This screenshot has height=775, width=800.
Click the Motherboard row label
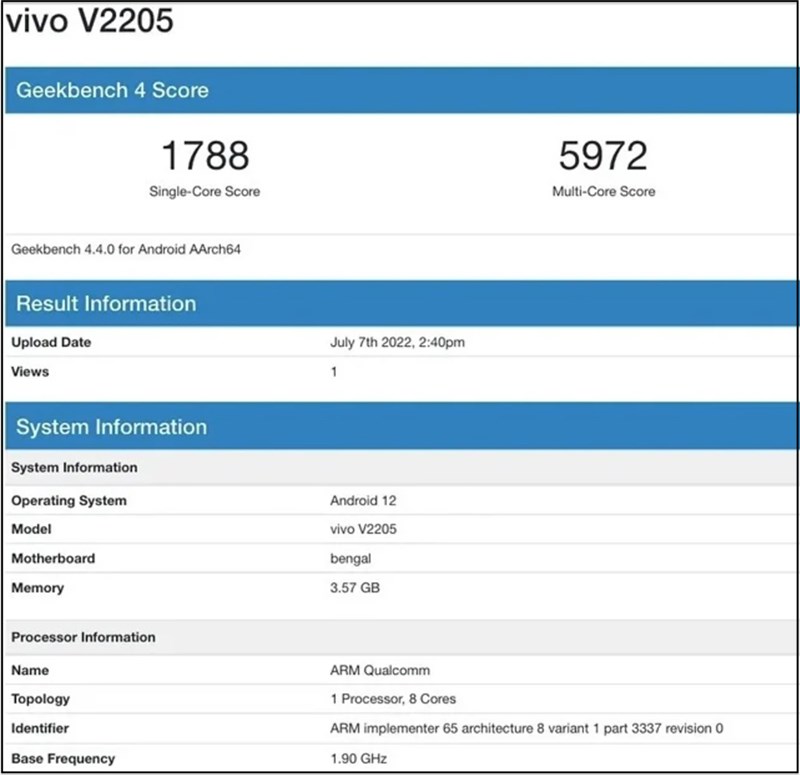pyautogui.click(x=53, y=558)
